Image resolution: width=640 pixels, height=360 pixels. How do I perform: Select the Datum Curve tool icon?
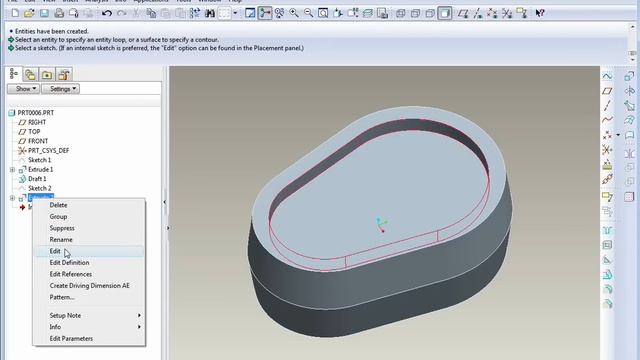coord(607,120)
